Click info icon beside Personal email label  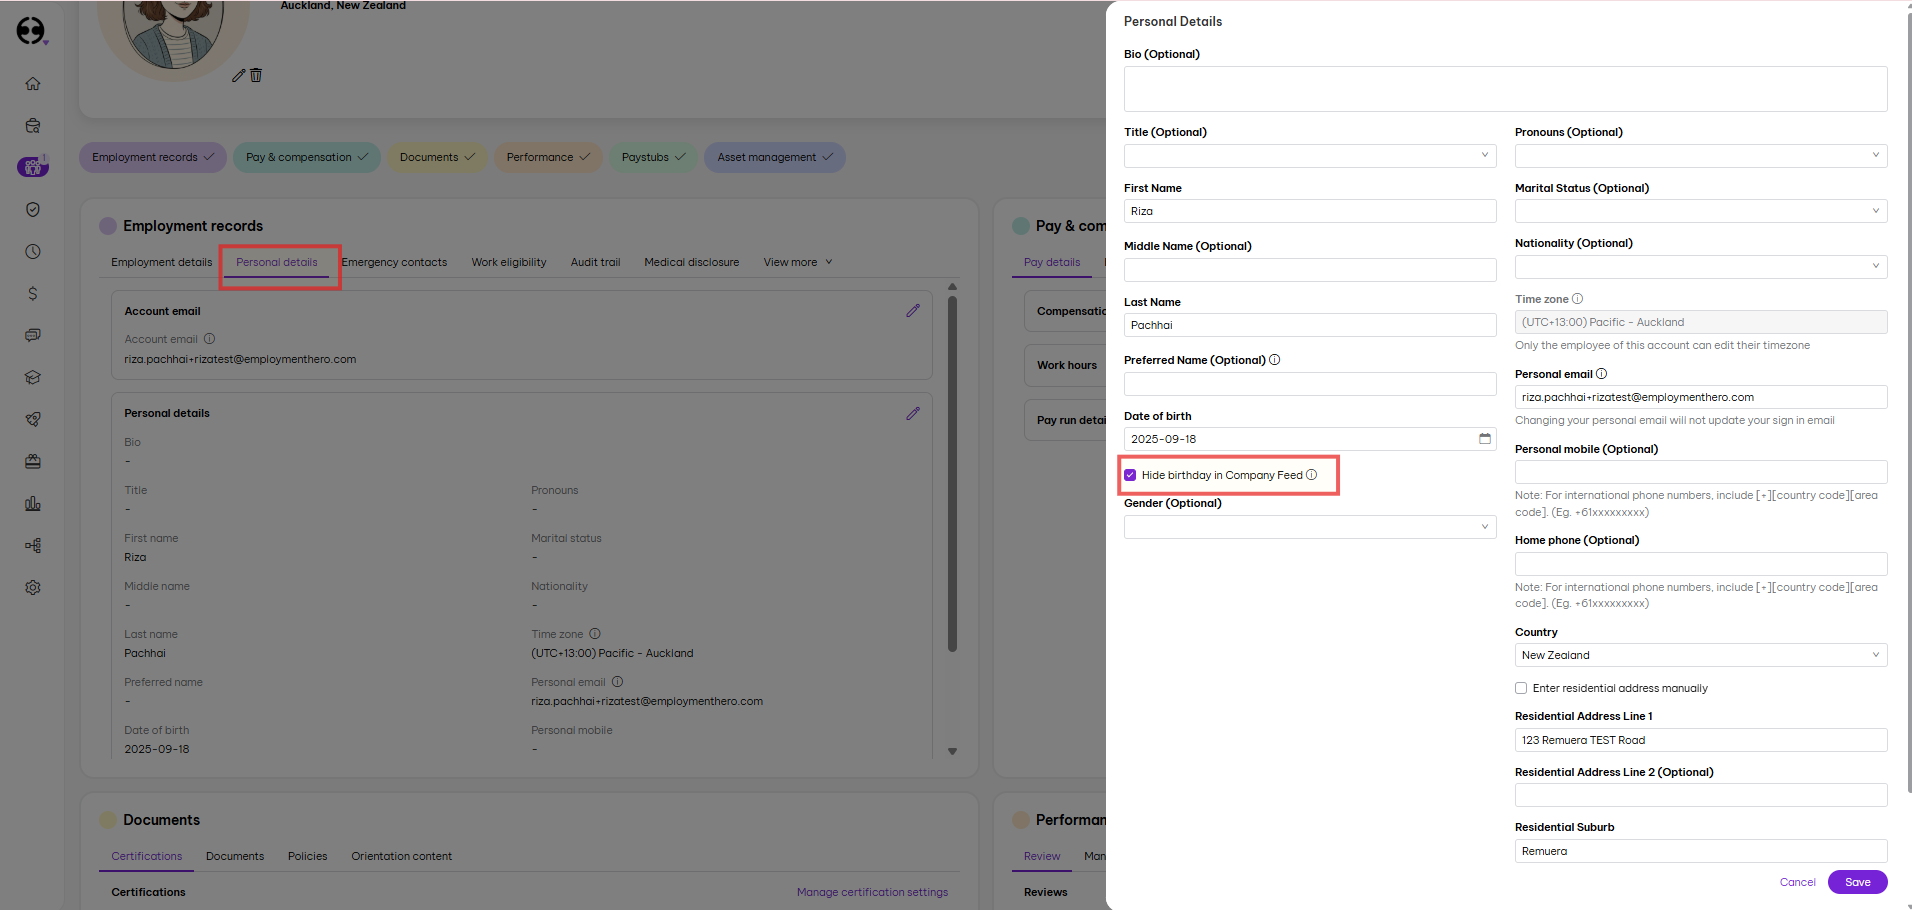1601,374
